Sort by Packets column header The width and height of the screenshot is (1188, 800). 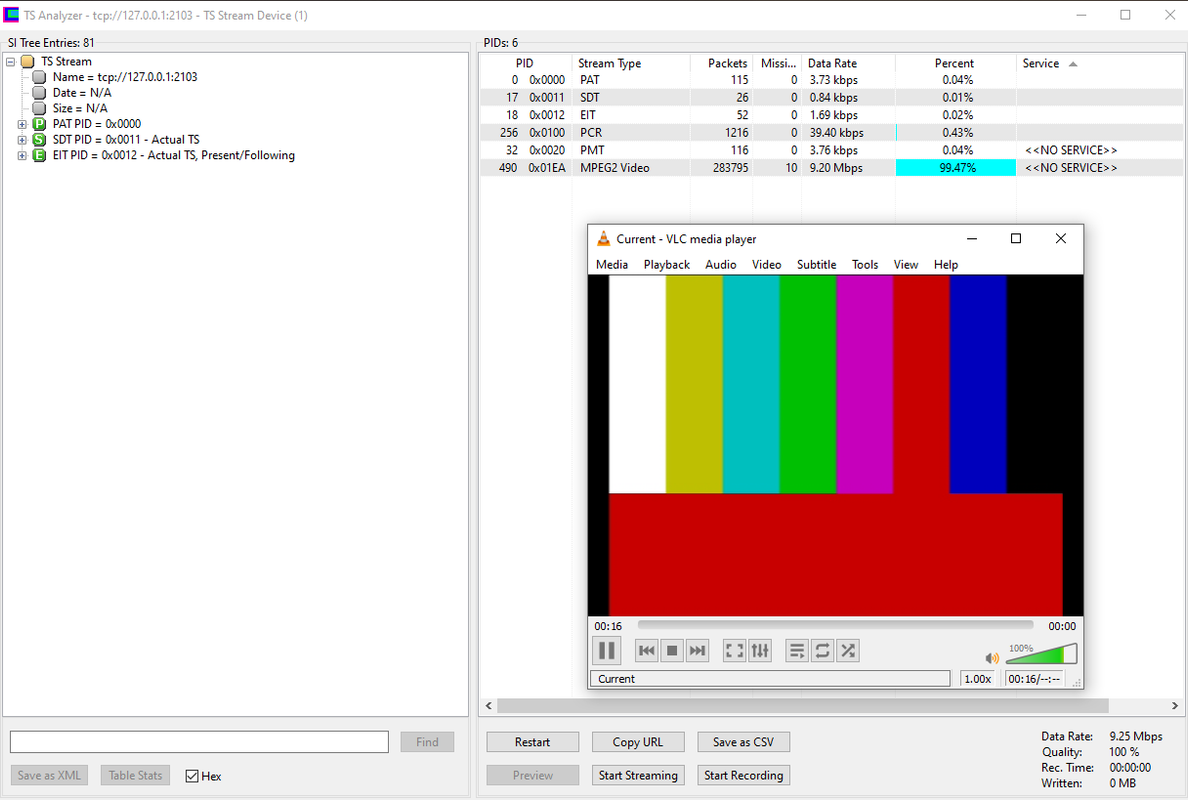[x=721, y=63]
